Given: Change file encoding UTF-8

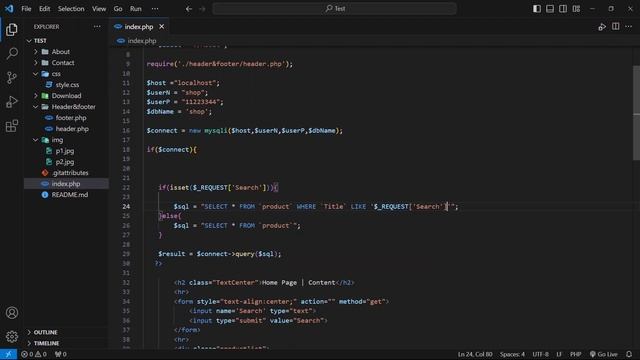Looking at the screenshot, I should tap(540, 354).
